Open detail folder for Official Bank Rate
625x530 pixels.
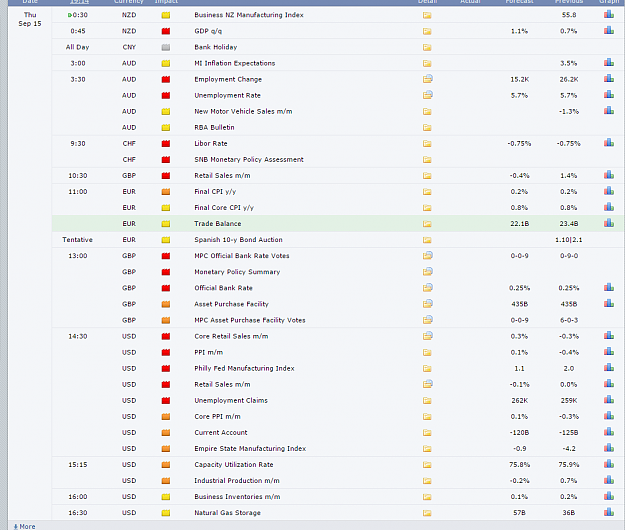coord(427,288)
